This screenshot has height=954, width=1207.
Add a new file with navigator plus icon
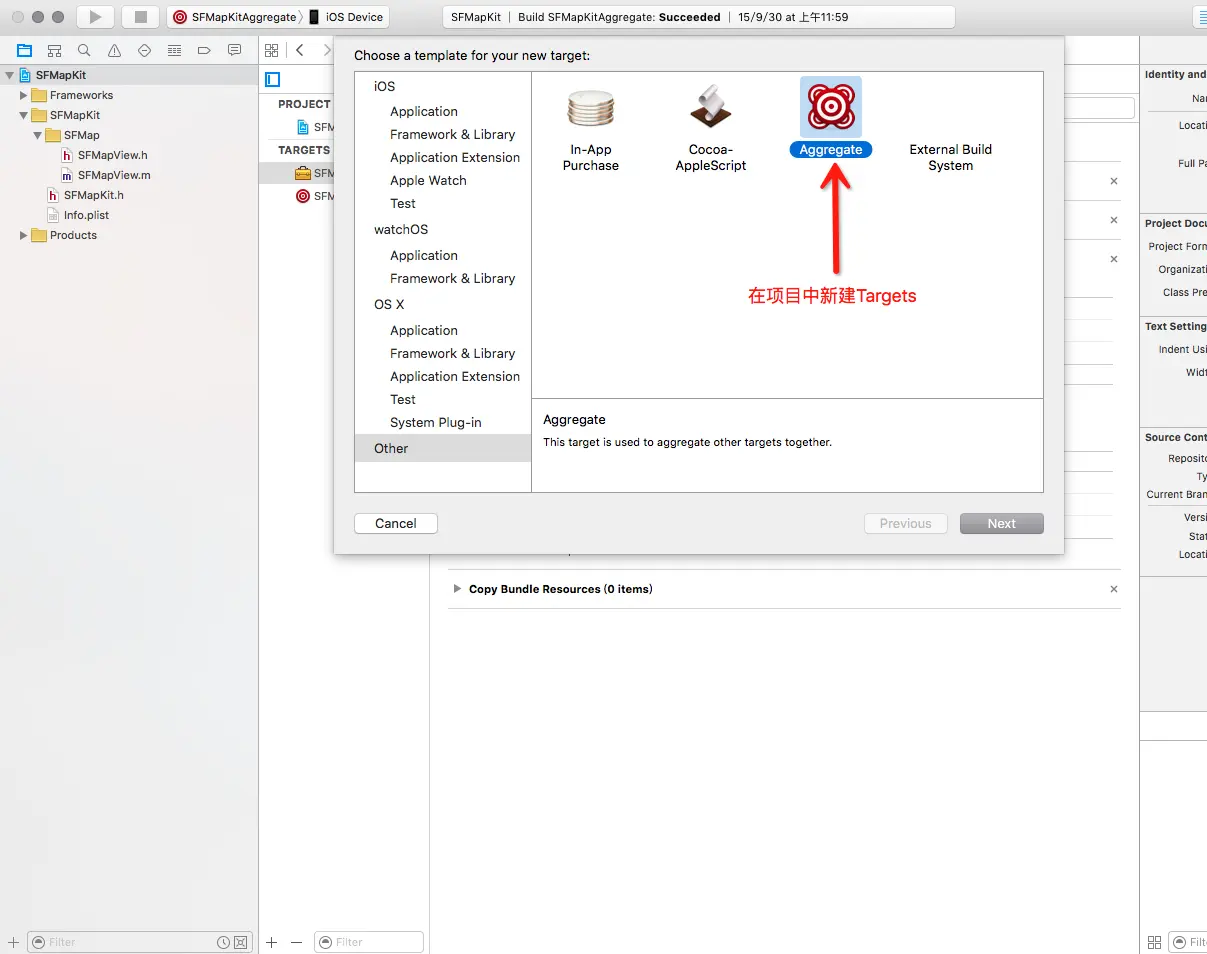coord(13,942)
